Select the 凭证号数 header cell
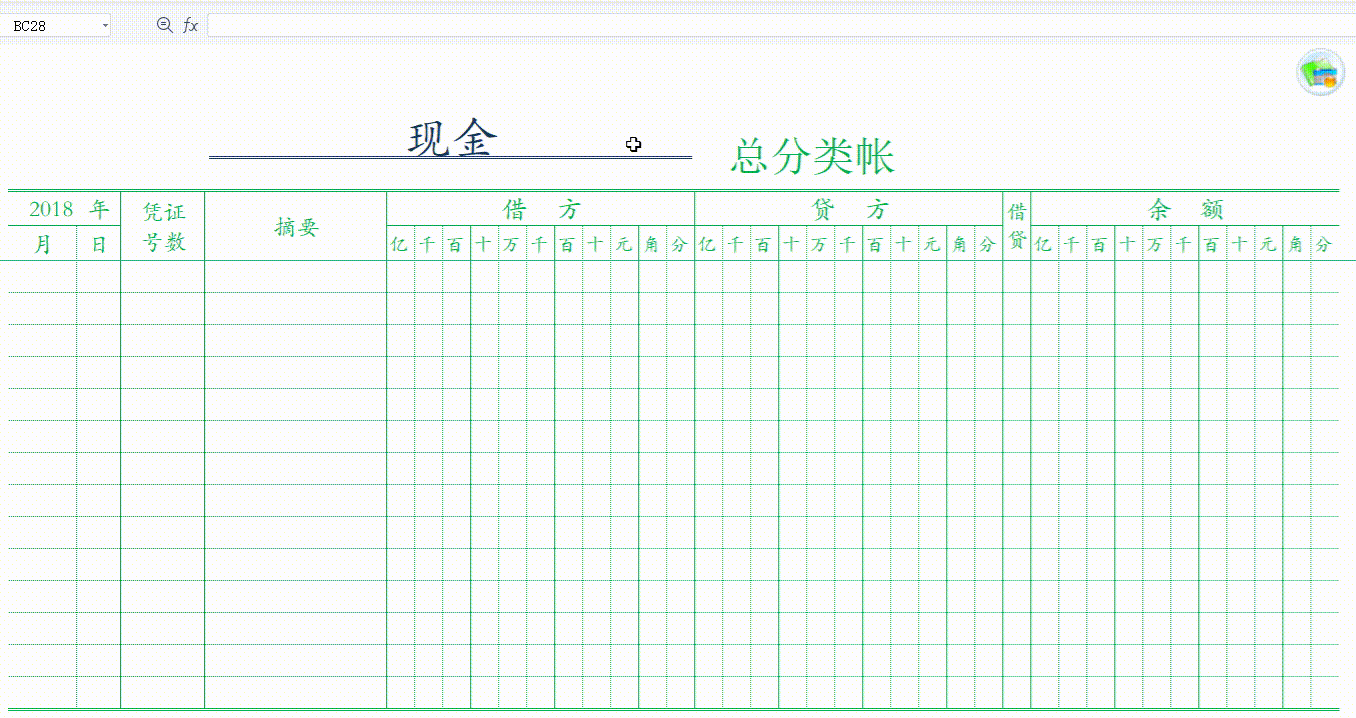This screenshot has height=718, width=1356. point(161,225)
